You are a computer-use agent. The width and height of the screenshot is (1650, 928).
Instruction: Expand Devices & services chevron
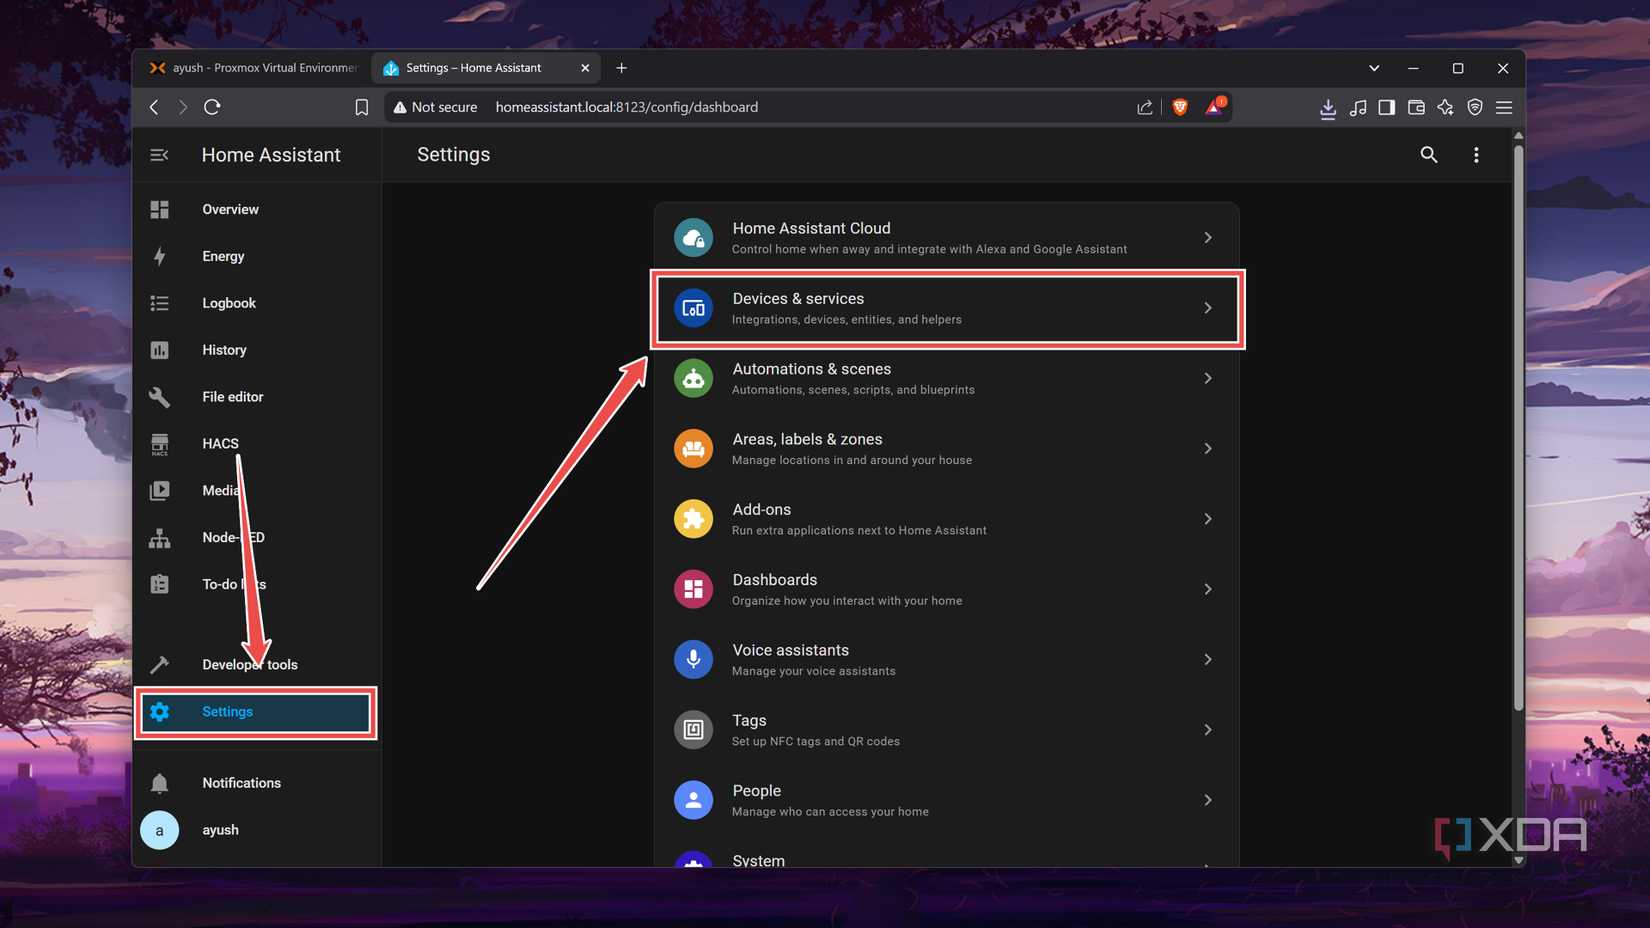coord(1208,308)
